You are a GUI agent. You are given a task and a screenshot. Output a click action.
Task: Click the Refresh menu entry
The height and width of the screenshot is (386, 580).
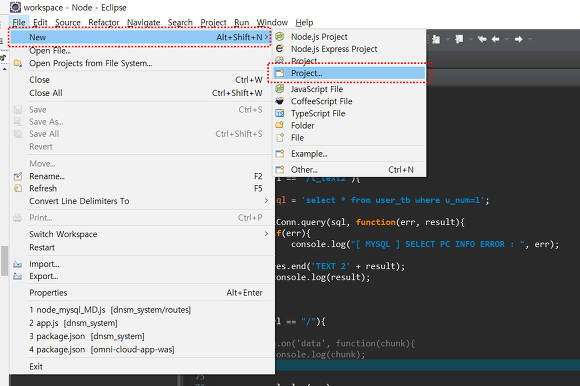point(141,188)
